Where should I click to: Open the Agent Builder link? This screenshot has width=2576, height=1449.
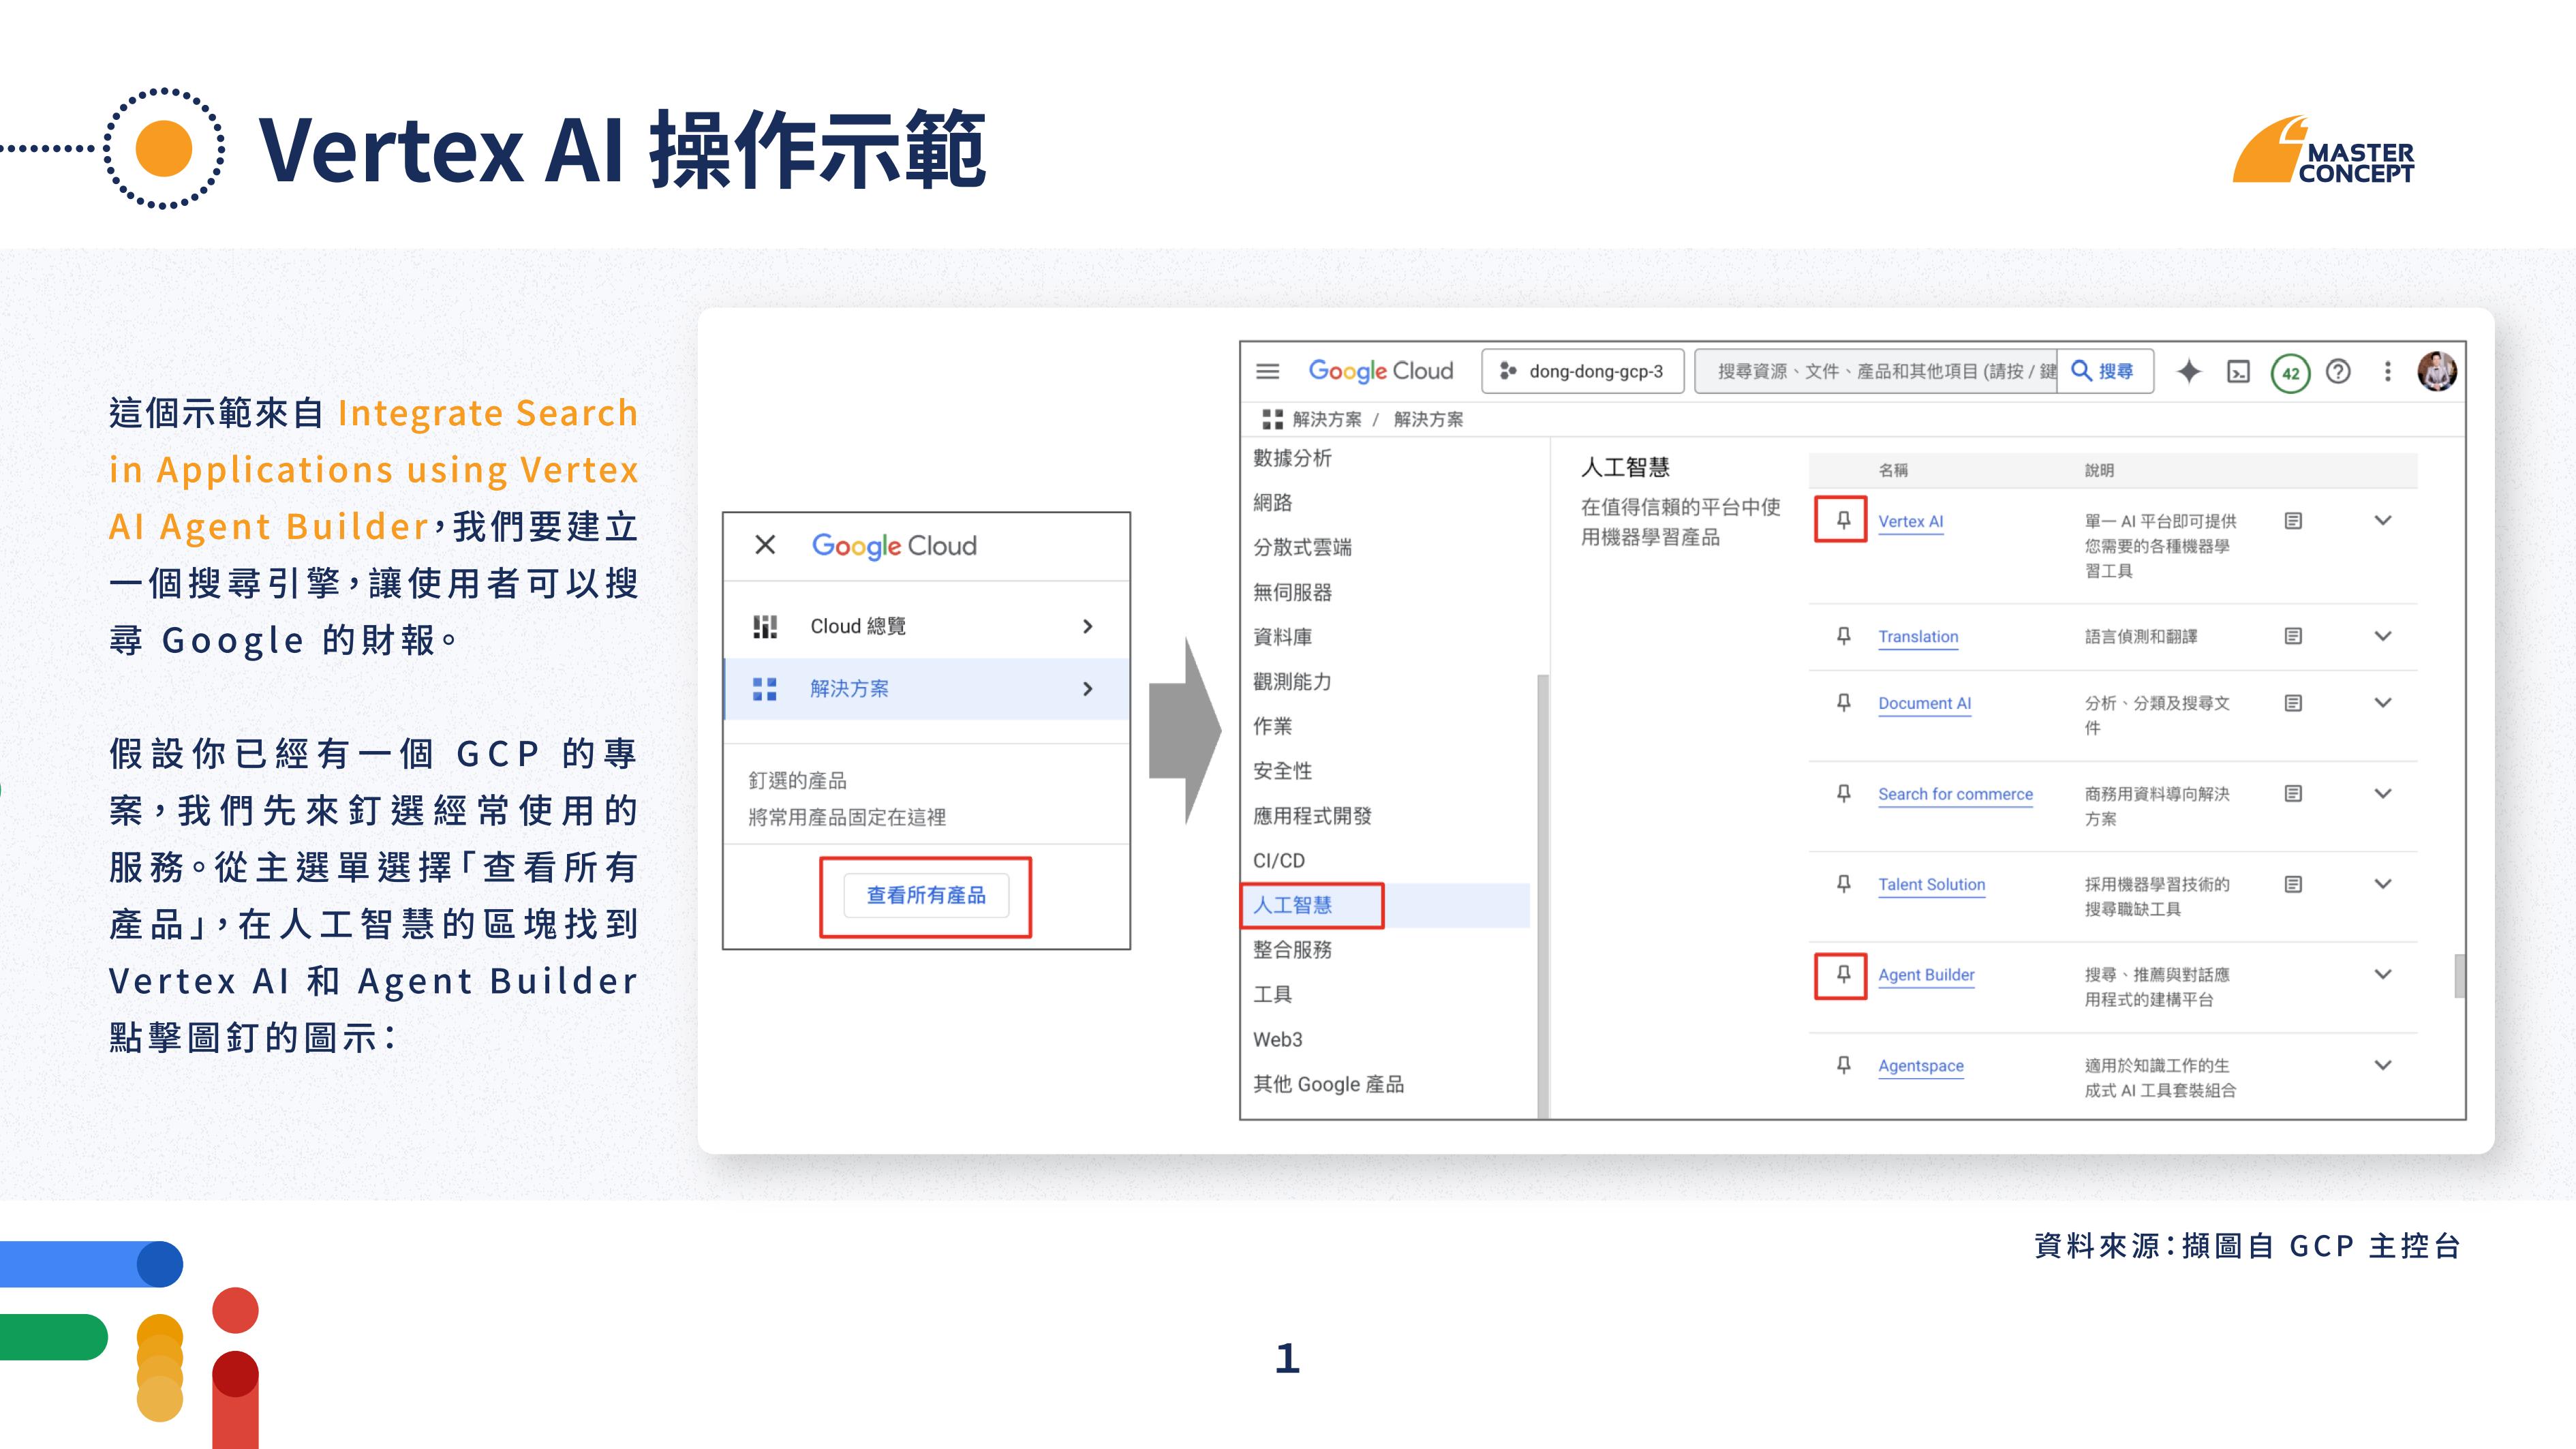pyautogui.click(x=1926, y=975)
